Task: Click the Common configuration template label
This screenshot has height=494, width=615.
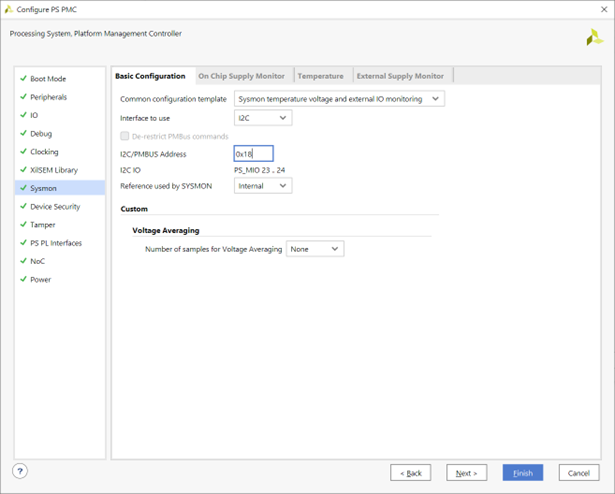Action: pyautogui.click(x=173, y=99)
